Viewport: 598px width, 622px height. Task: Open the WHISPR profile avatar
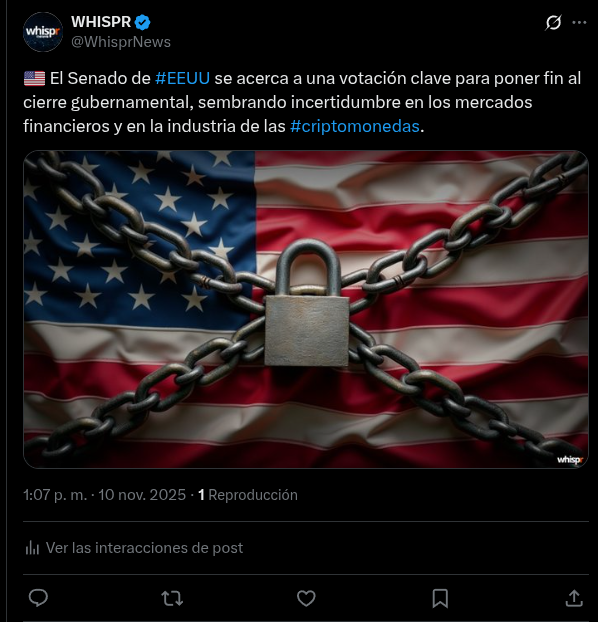click(43, 32)
